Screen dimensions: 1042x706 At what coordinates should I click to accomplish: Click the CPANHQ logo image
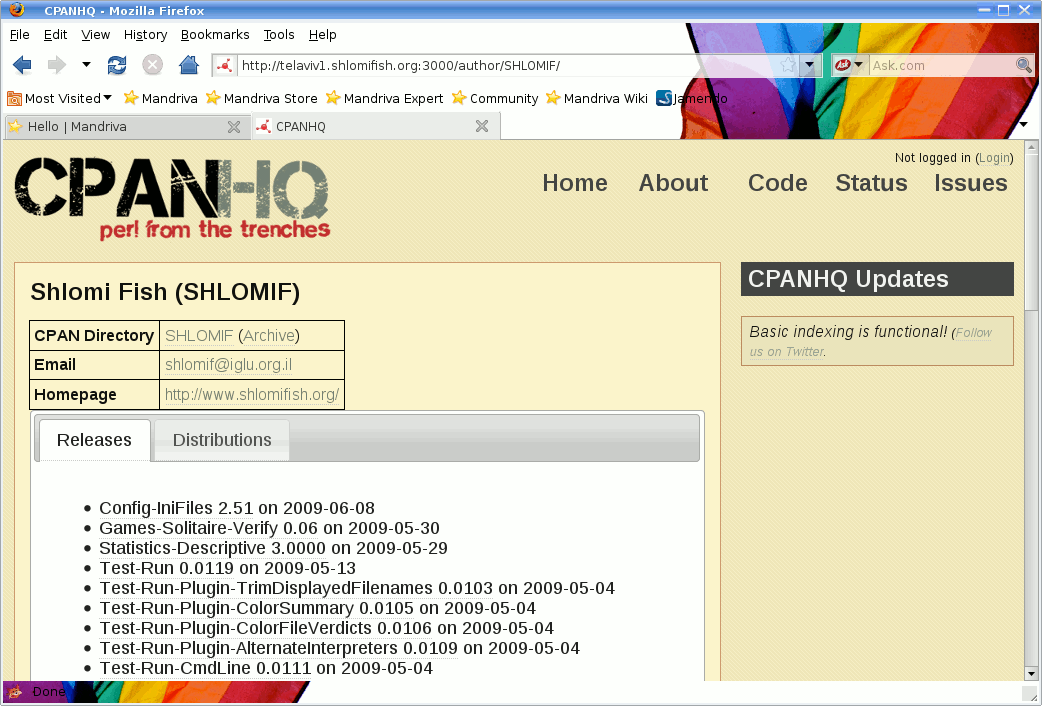click(x=172, y=197)
